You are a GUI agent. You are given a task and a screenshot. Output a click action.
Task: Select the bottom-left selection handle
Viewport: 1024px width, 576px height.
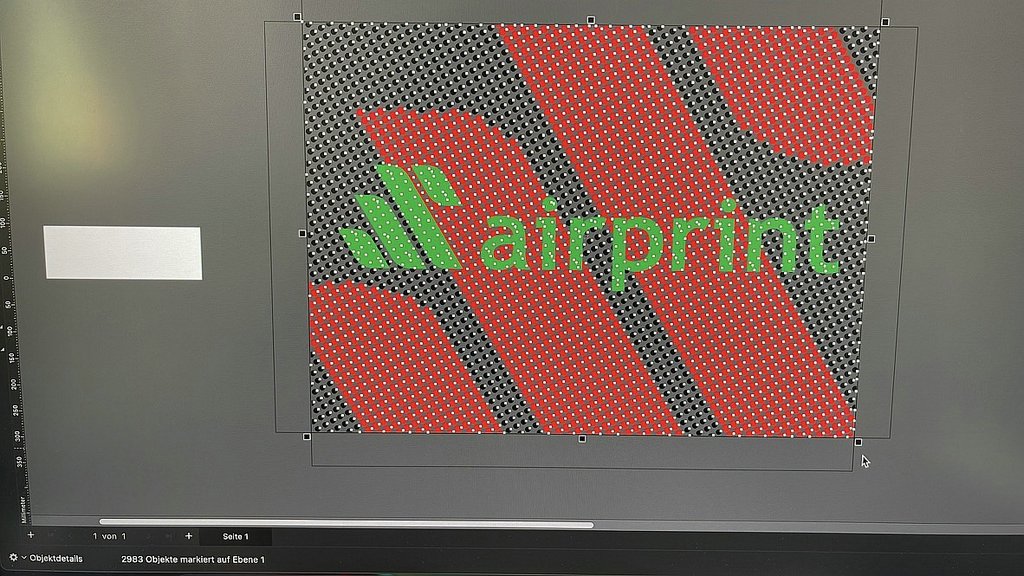[x=306, y=436]
